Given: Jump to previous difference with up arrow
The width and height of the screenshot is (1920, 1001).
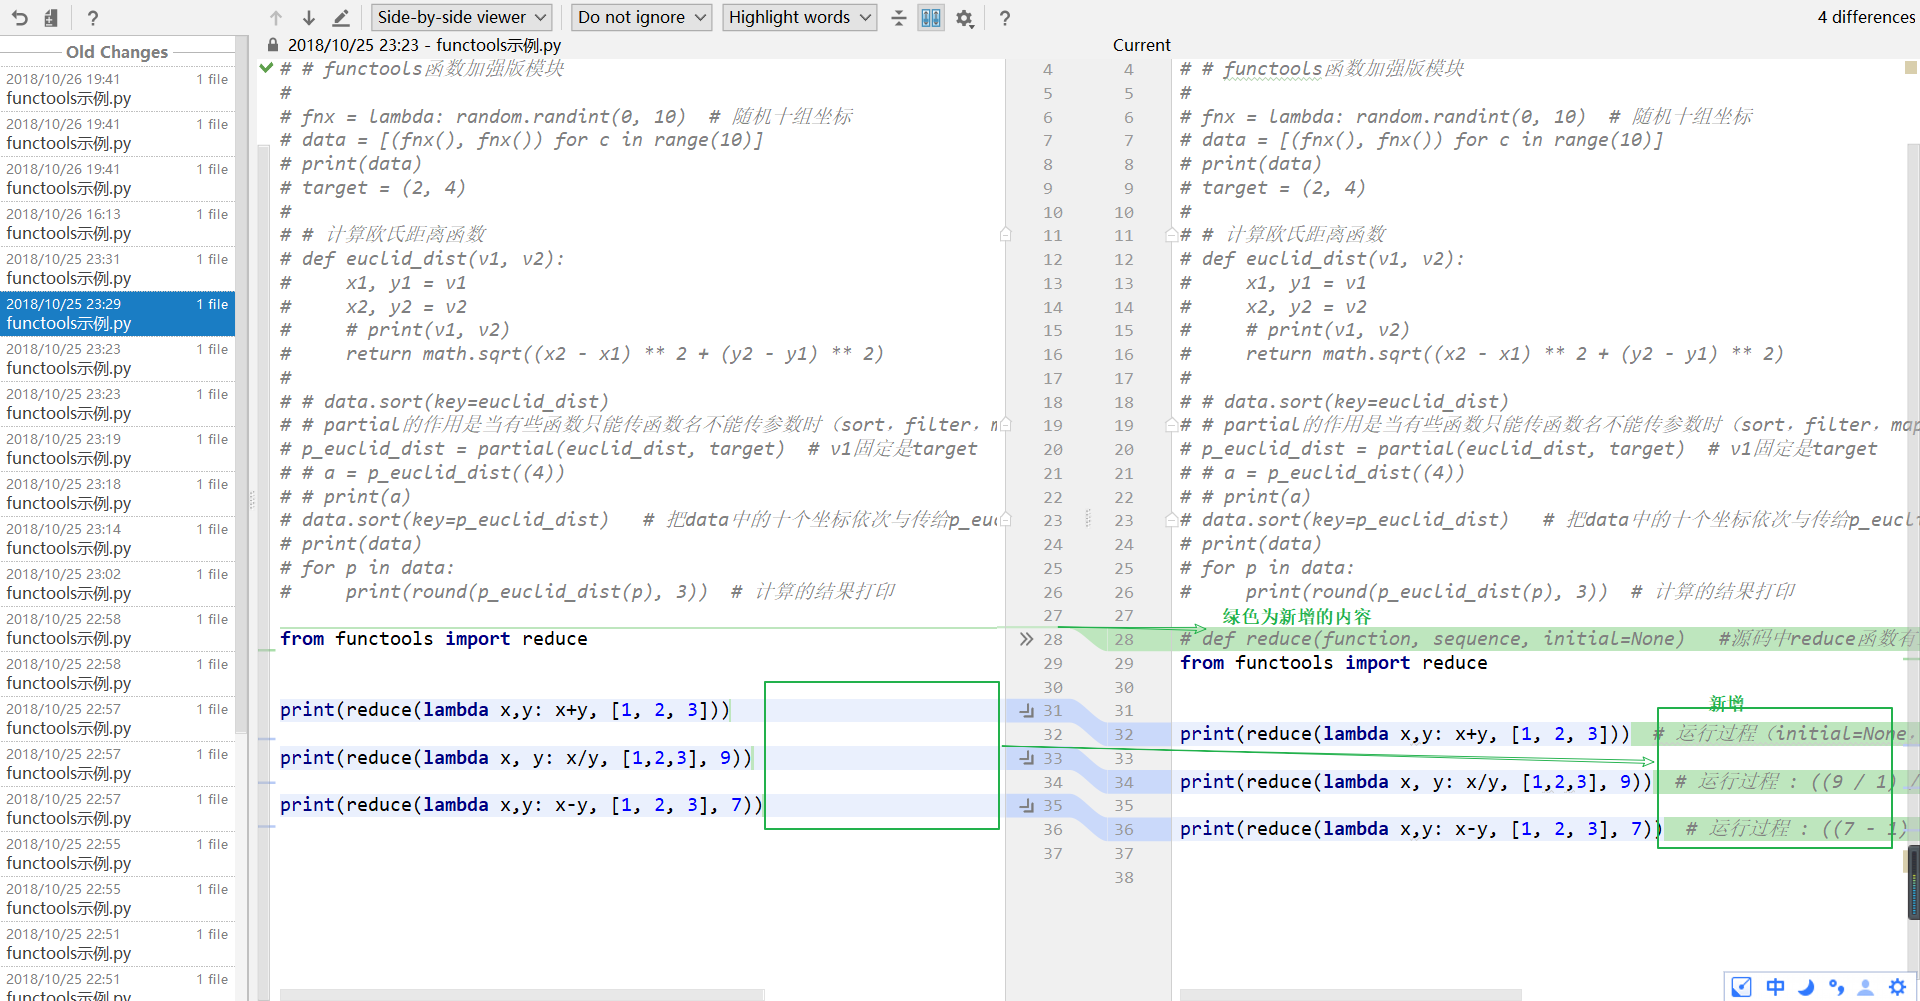Looking at the screenshot, I should pos(275,17).
